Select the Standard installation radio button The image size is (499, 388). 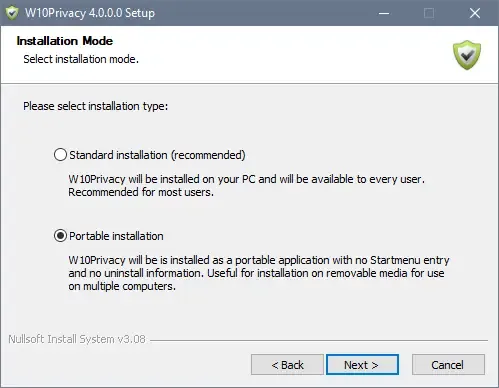pyautogui.click(x=60, y=155)
